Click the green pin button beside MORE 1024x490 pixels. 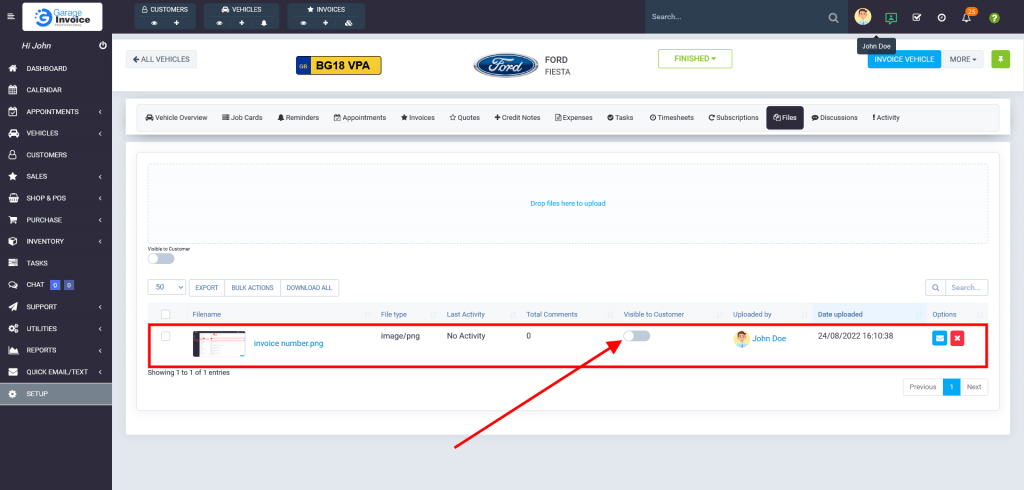[x=1000, y=59]
